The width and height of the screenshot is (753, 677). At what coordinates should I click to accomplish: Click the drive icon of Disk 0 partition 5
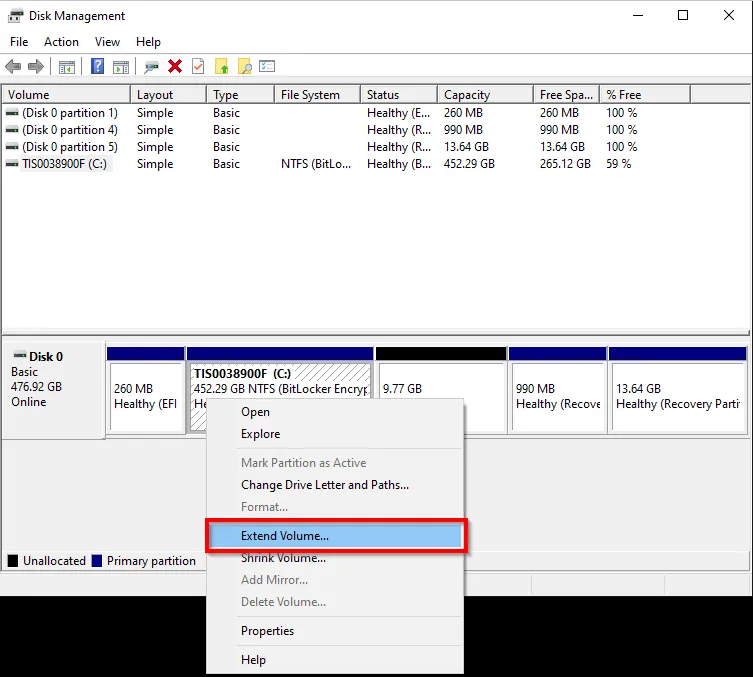click(12, 146)
